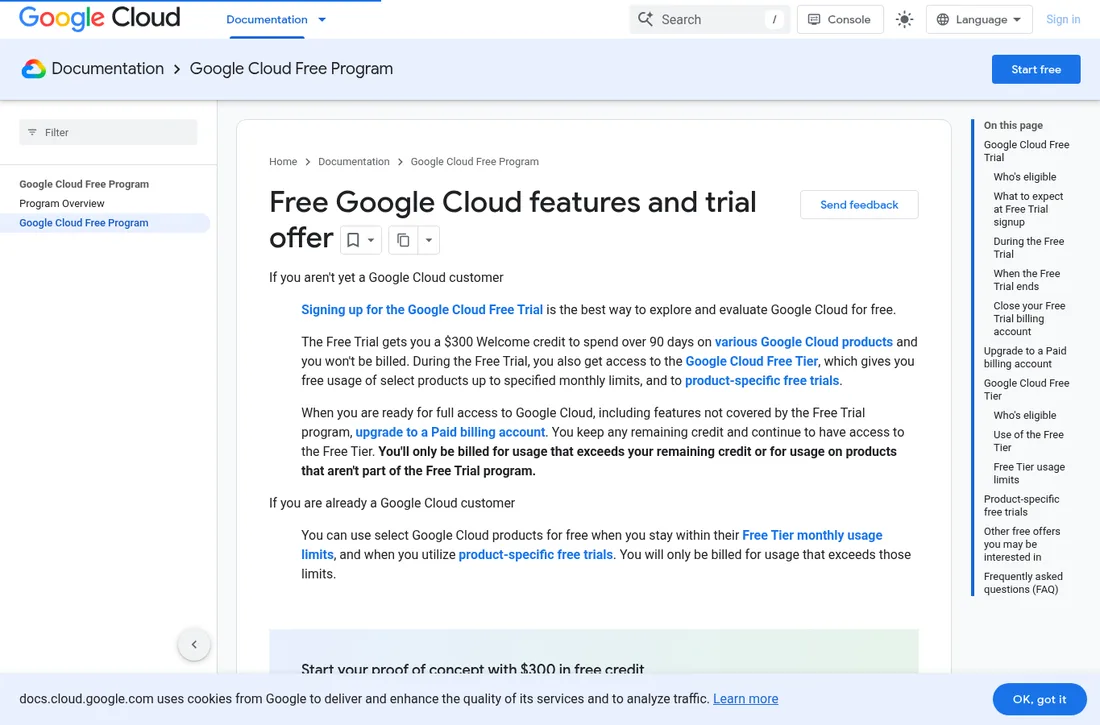The image size is (1100, 725).
Task: Jump to Product-specific free trials in page contents
Action: click(x=1021, y=505)
